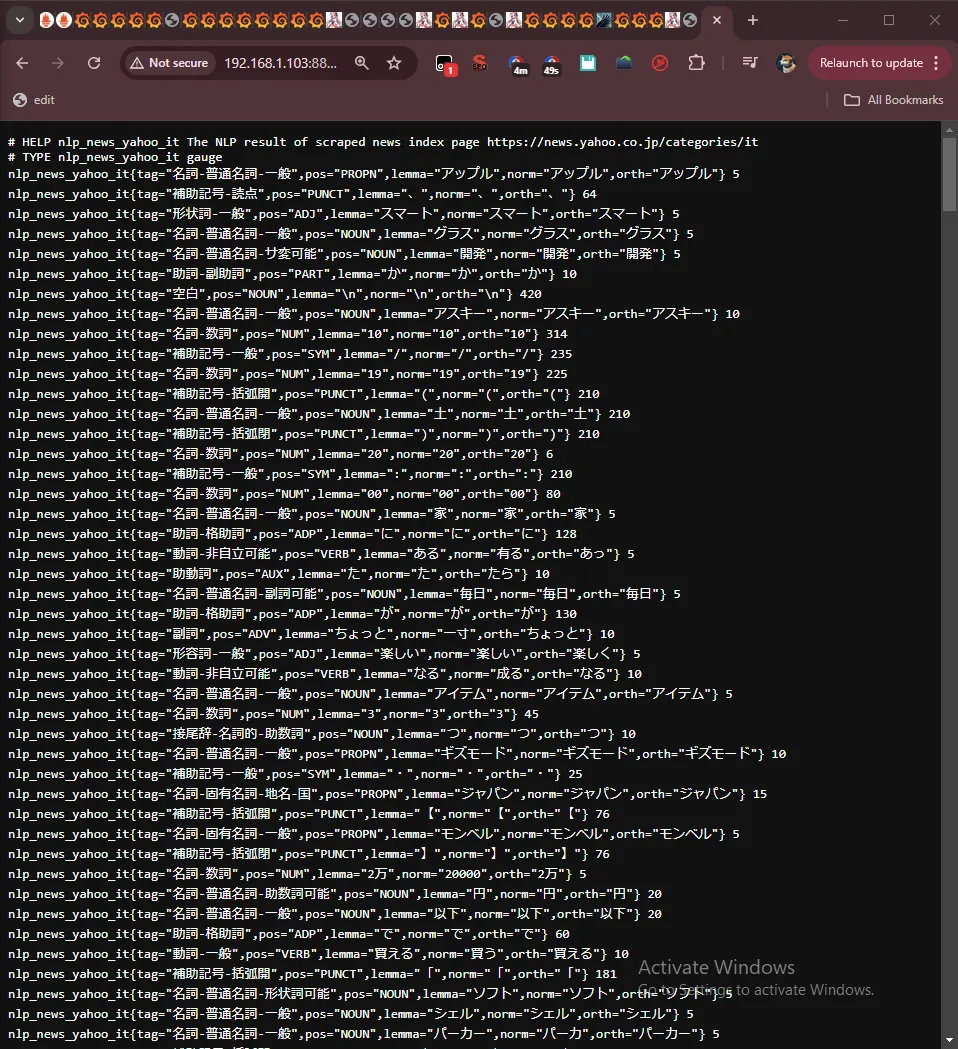Click the browser Back arrow
This screenshot has width=958, height=1049.
tap(22, 63)
